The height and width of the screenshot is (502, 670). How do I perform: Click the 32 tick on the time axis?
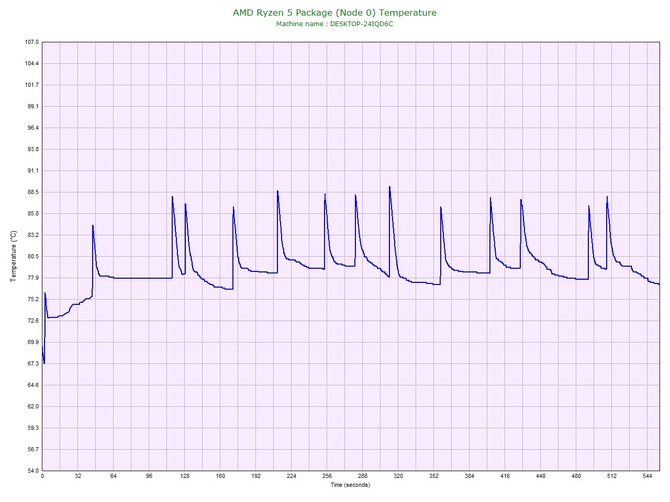tap(78, 476)
